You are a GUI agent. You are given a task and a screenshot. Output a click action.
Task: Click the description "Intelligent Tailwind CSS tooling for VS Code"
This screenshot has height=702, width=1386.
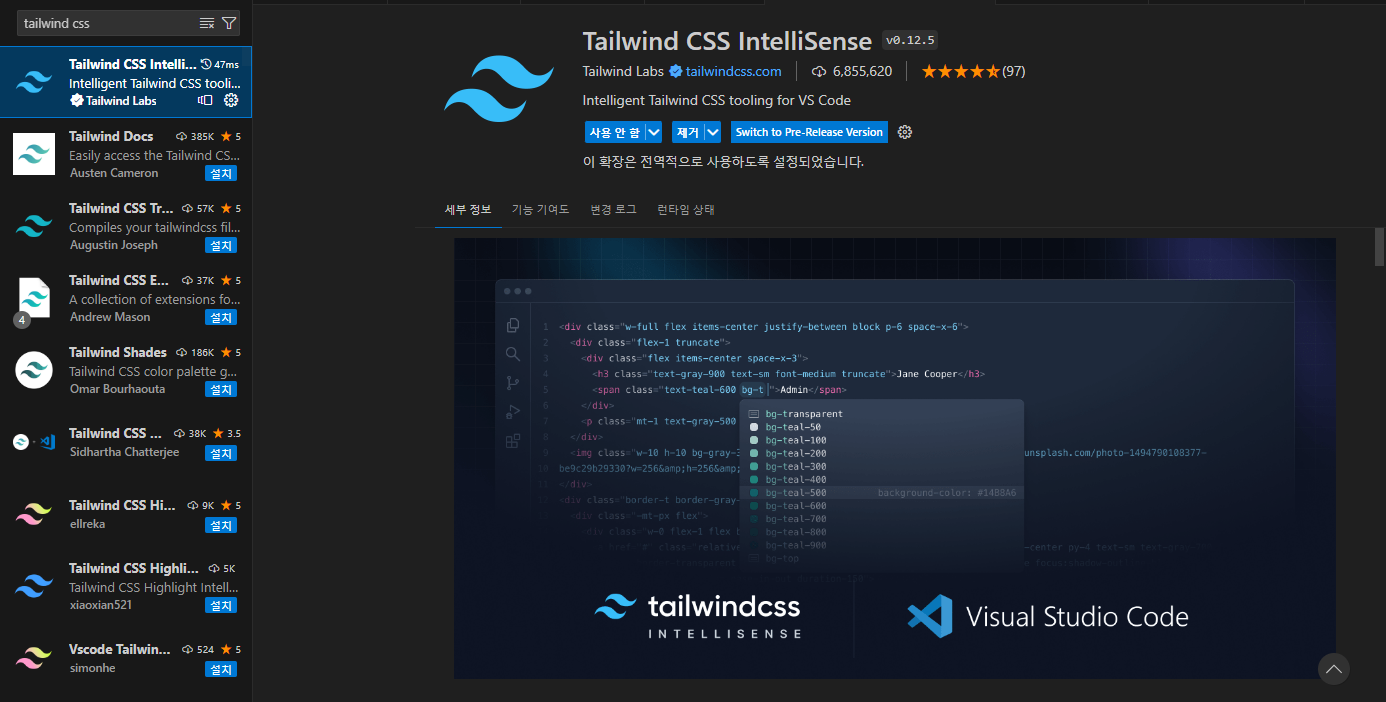[716, 100]
